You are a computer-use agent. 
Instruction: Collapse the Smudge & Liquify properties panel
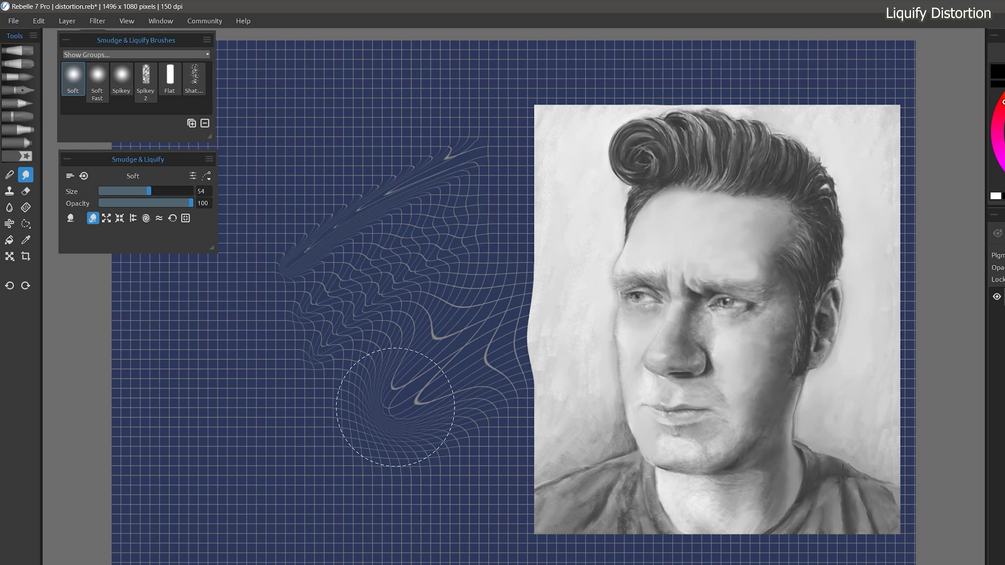point(67,159)
